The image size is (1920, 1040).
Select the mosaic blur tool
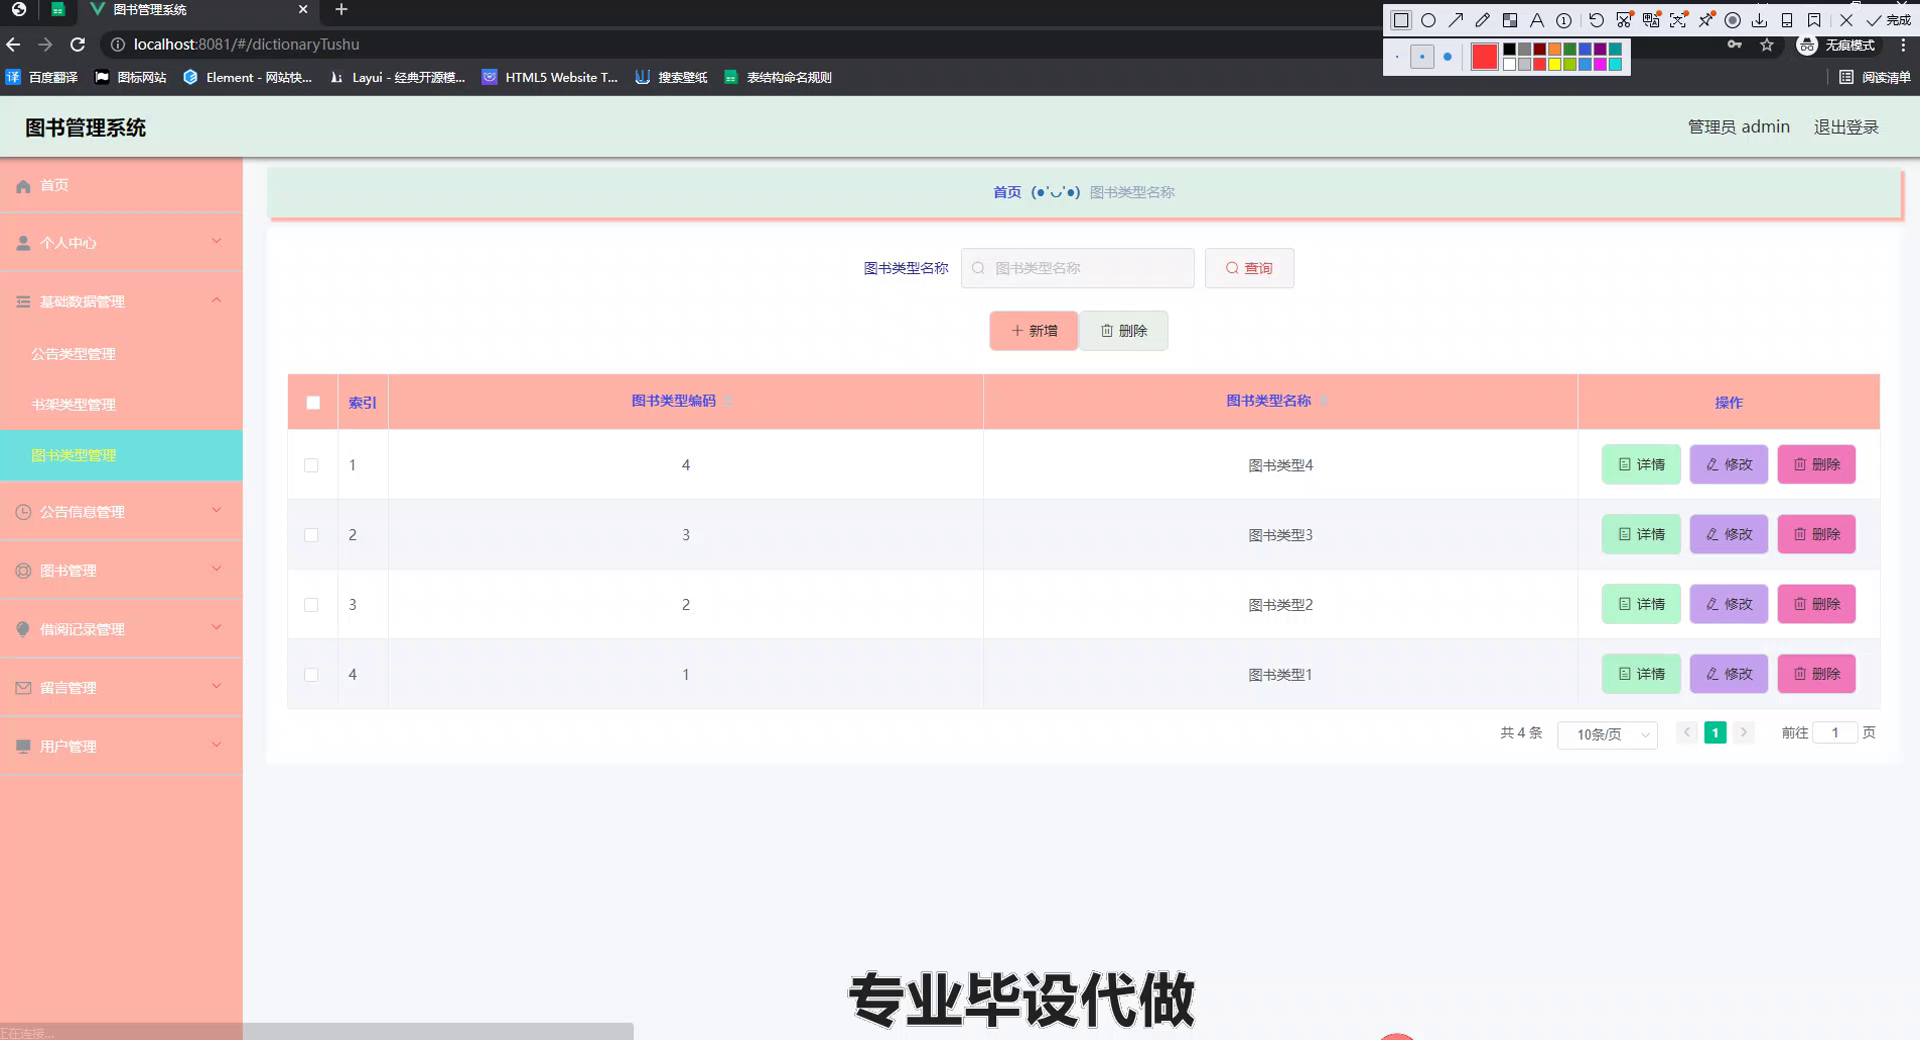(x=1510, y=20)
